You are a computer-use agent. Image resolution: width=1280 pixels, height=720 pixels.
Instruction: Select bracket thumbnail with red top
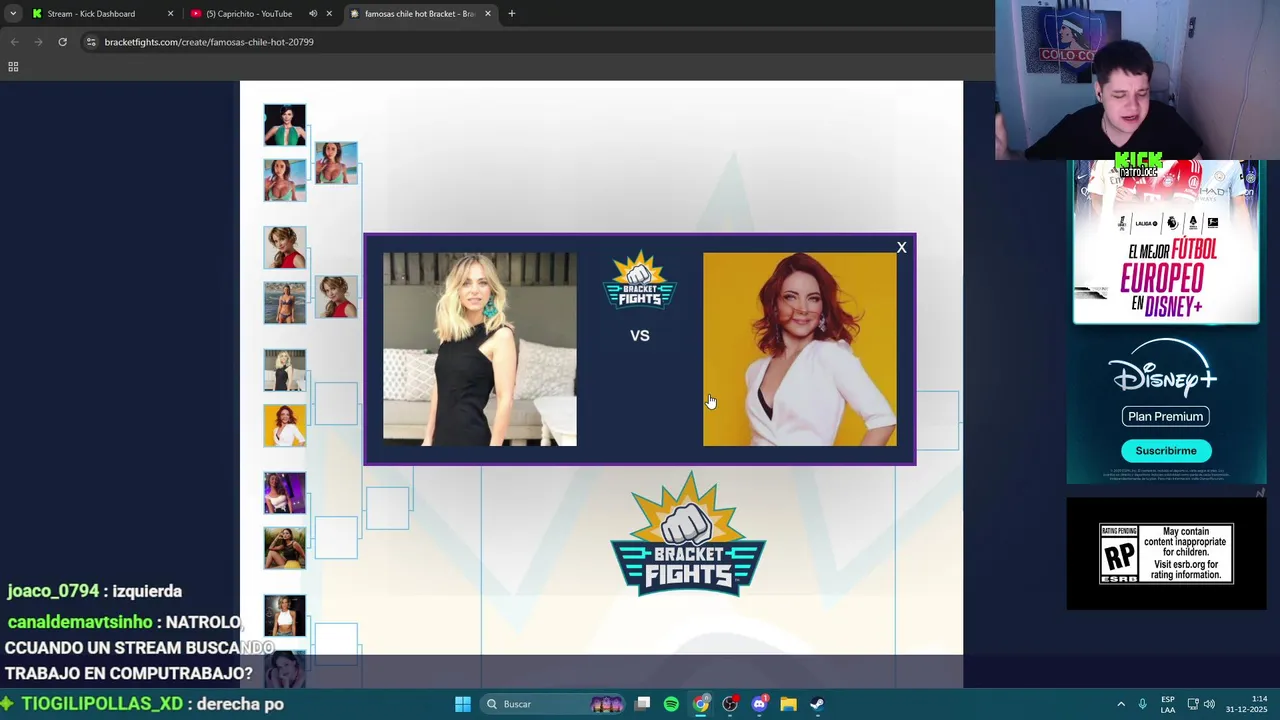[285, 247]
